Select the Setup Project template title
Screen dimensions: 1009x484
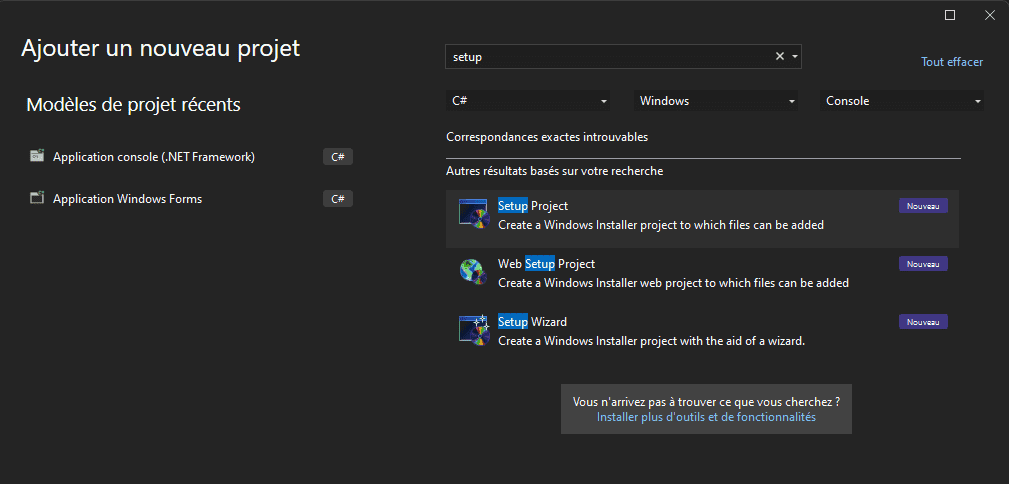tap(533, 206)
